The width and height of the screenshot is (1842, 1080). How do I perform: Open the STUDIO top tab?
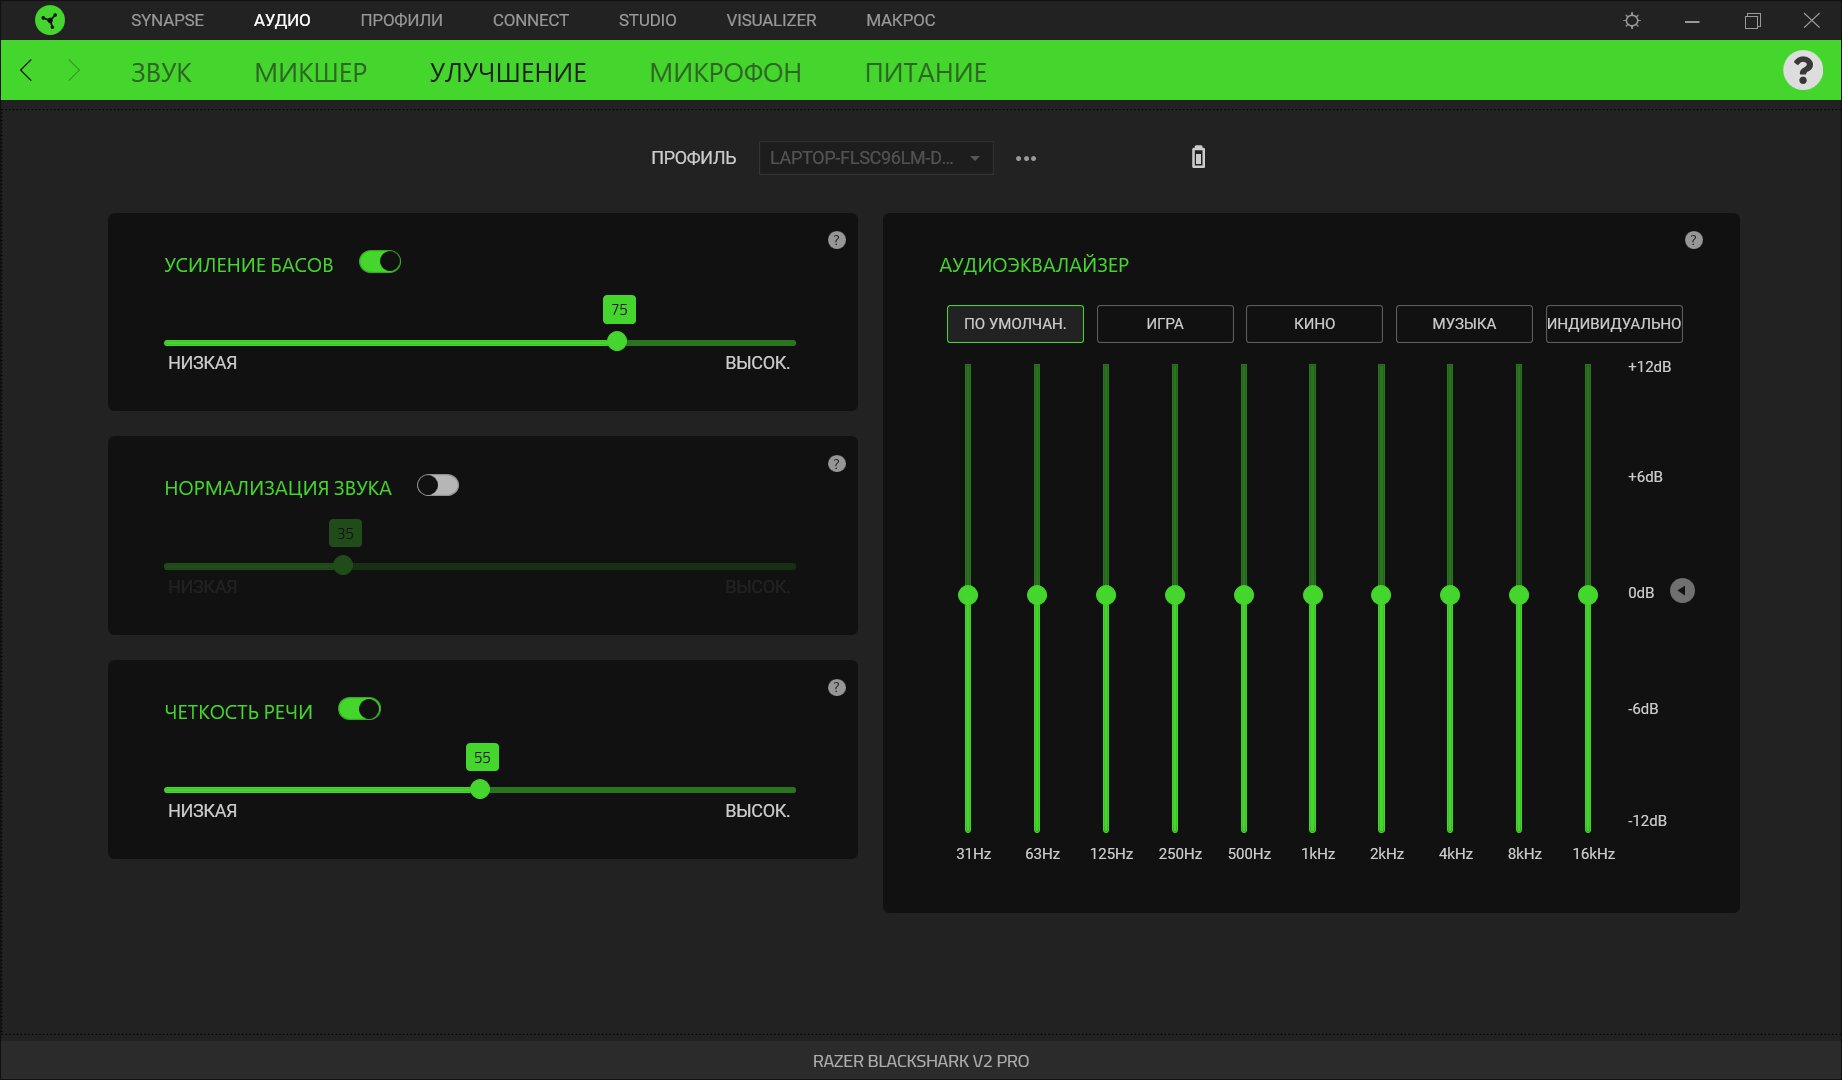pyautogui.click(x=647, y=20)
